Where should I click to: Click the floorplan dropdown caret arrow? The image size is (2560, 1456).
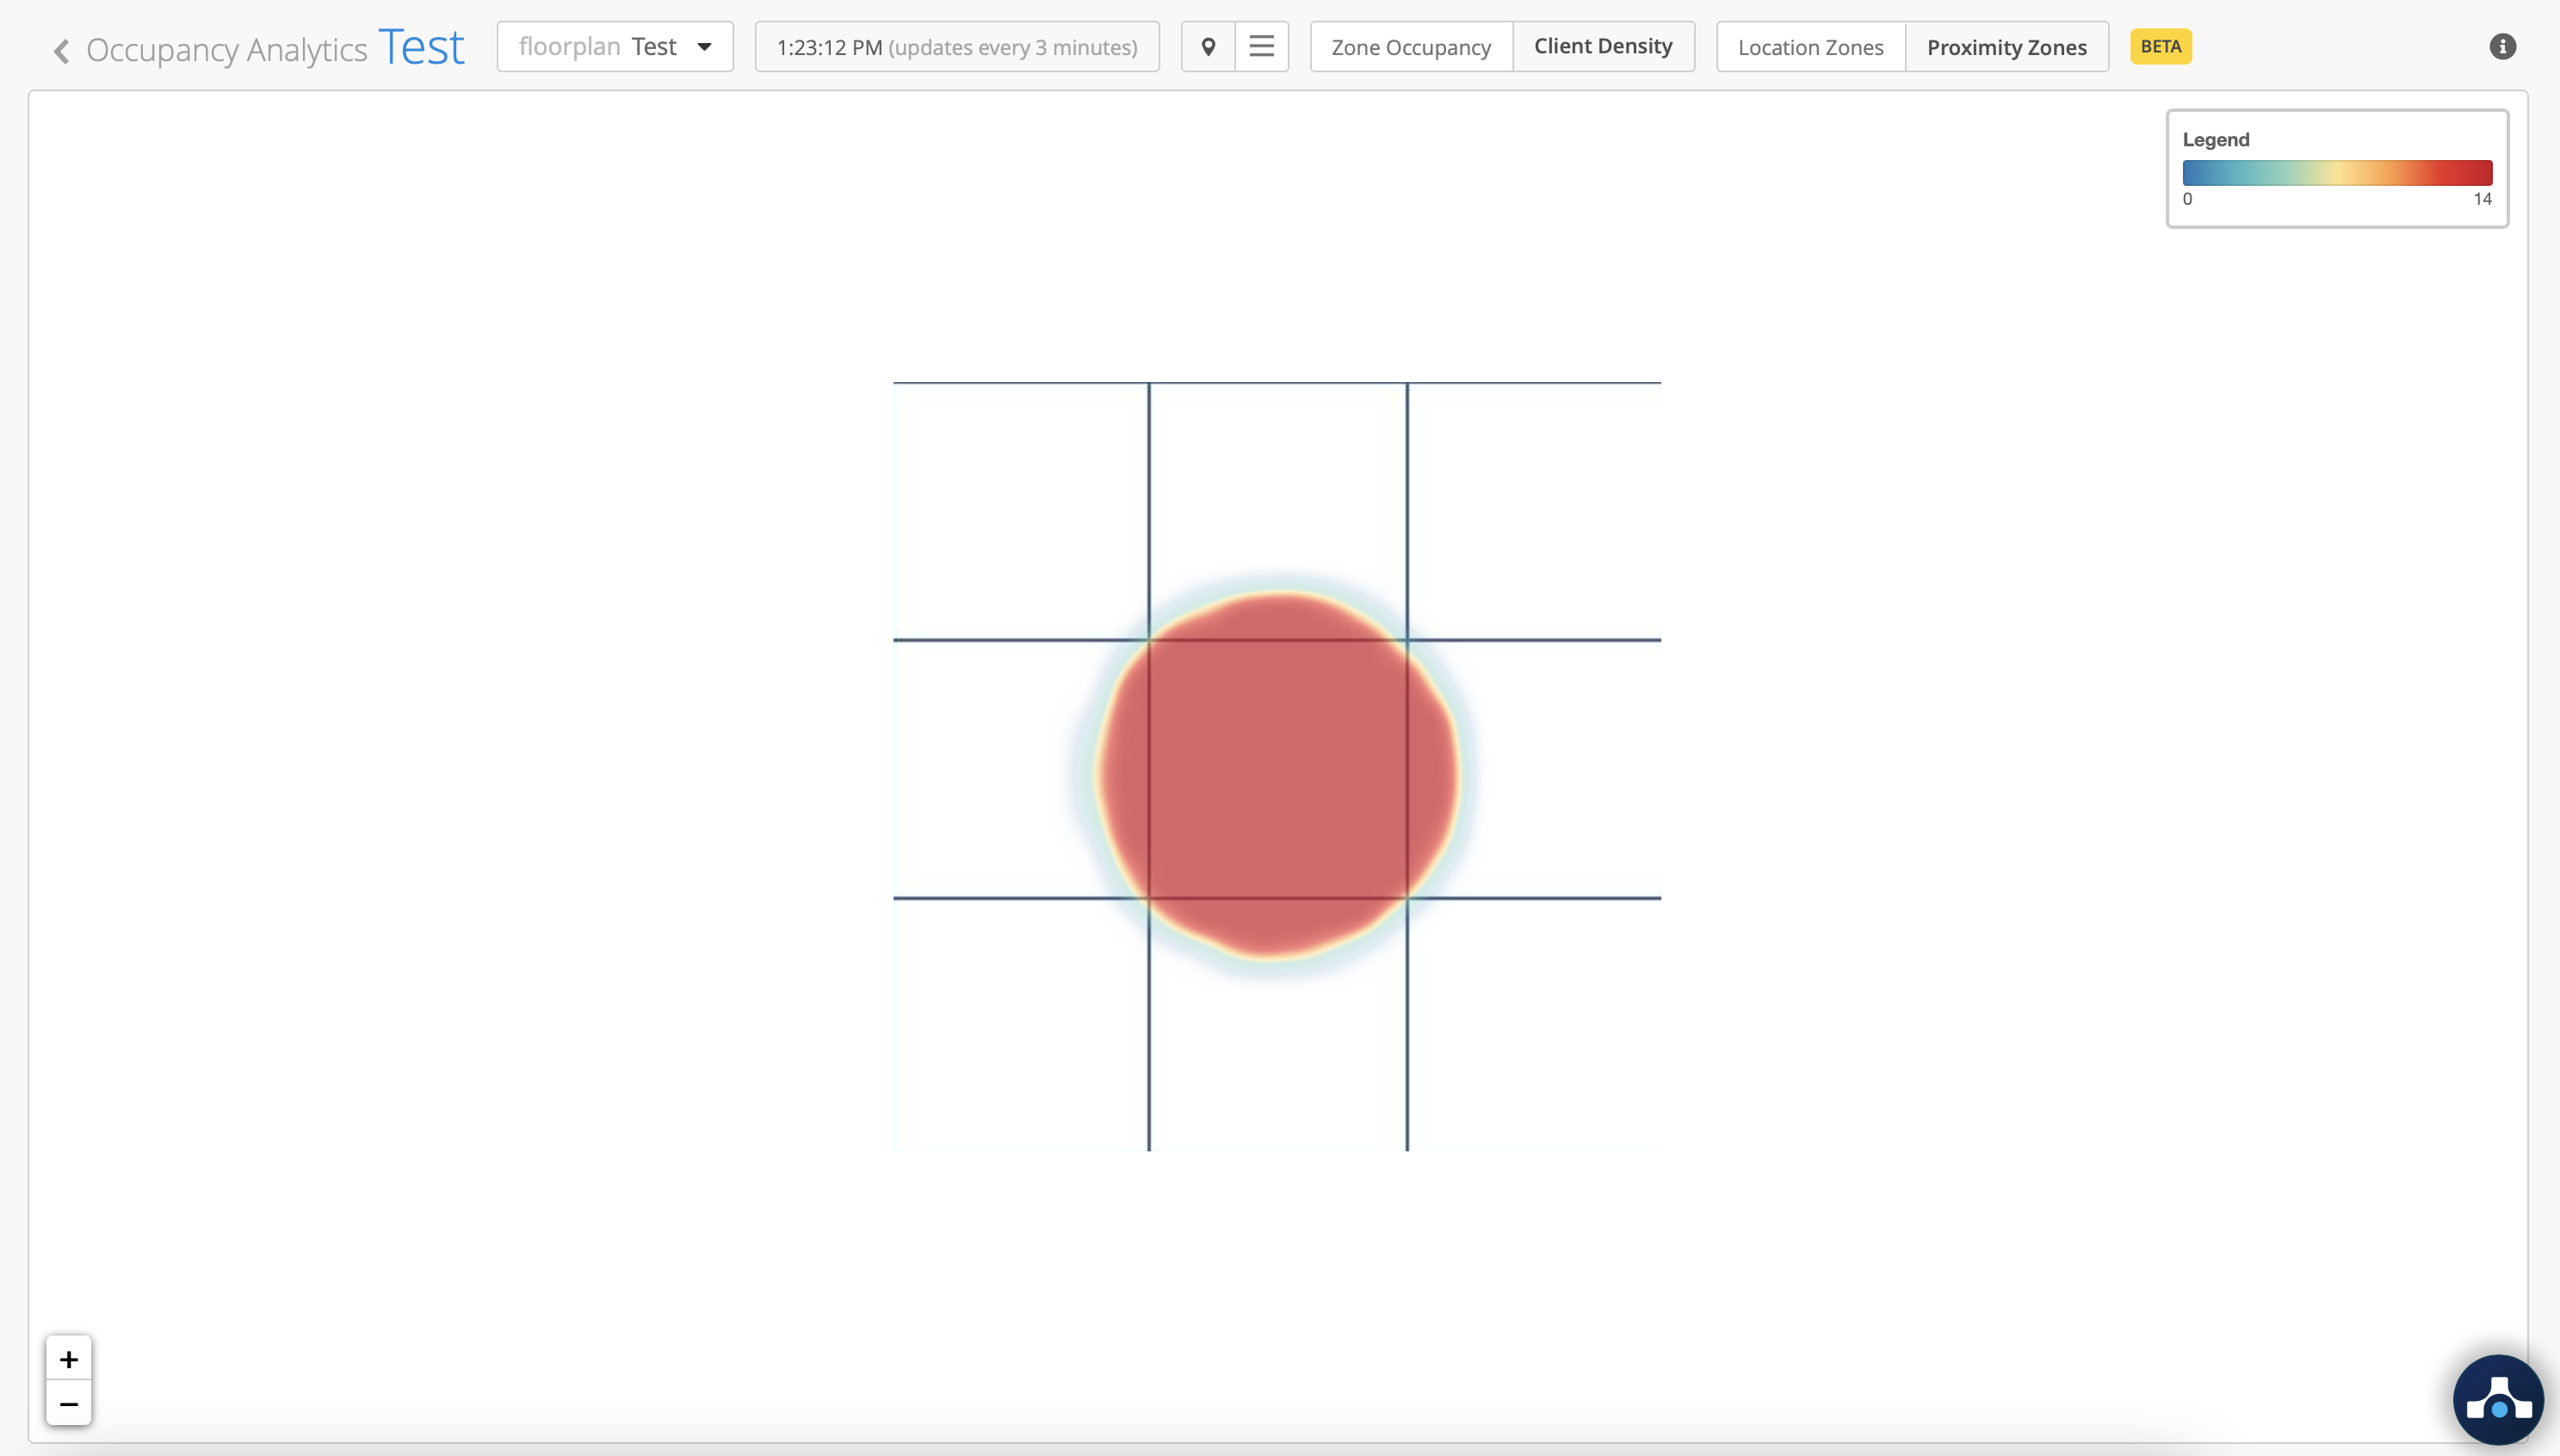click(704, 47)
